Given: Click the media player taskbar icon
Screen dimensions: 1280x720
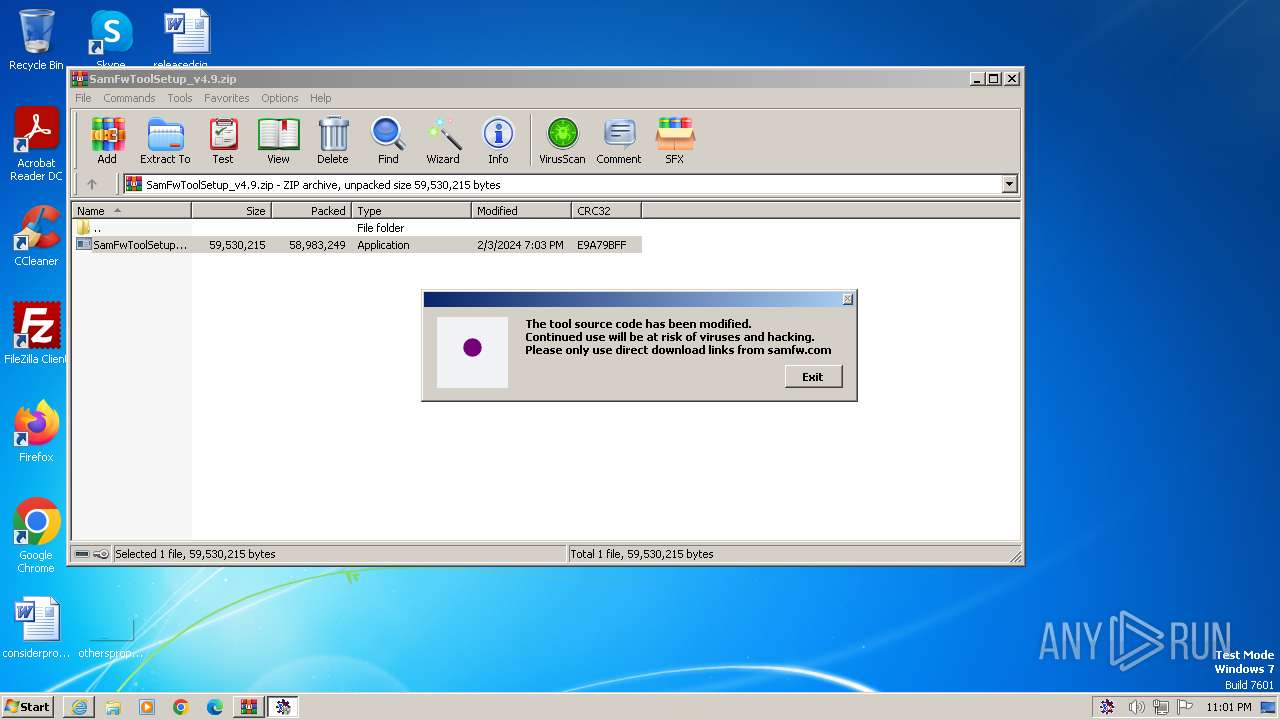Looking at the screenshot, I should coord(147,707).
